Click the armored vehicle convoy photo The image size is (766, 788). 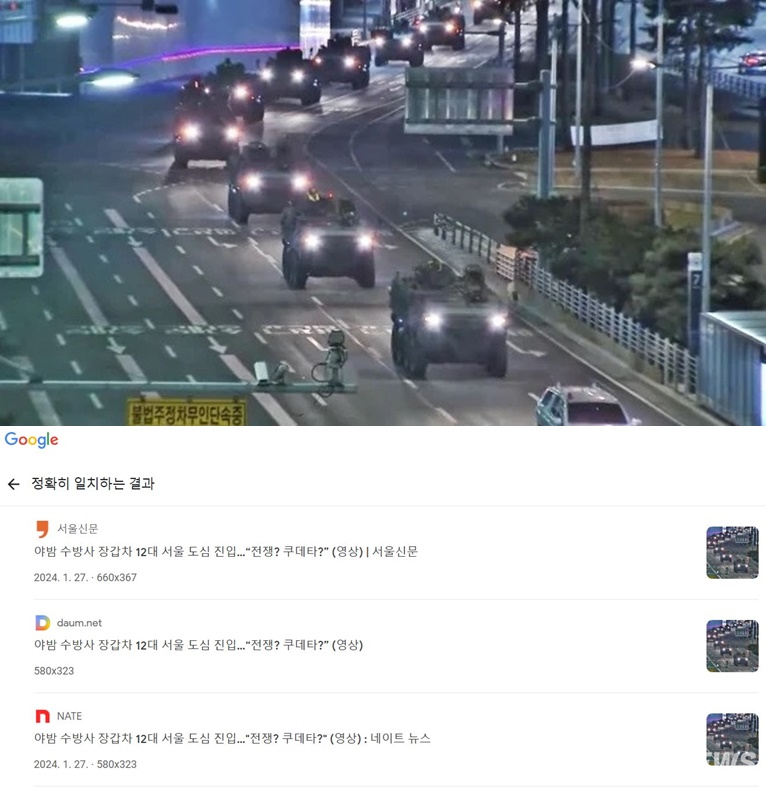pyautogui.click(x=383, y=213)
